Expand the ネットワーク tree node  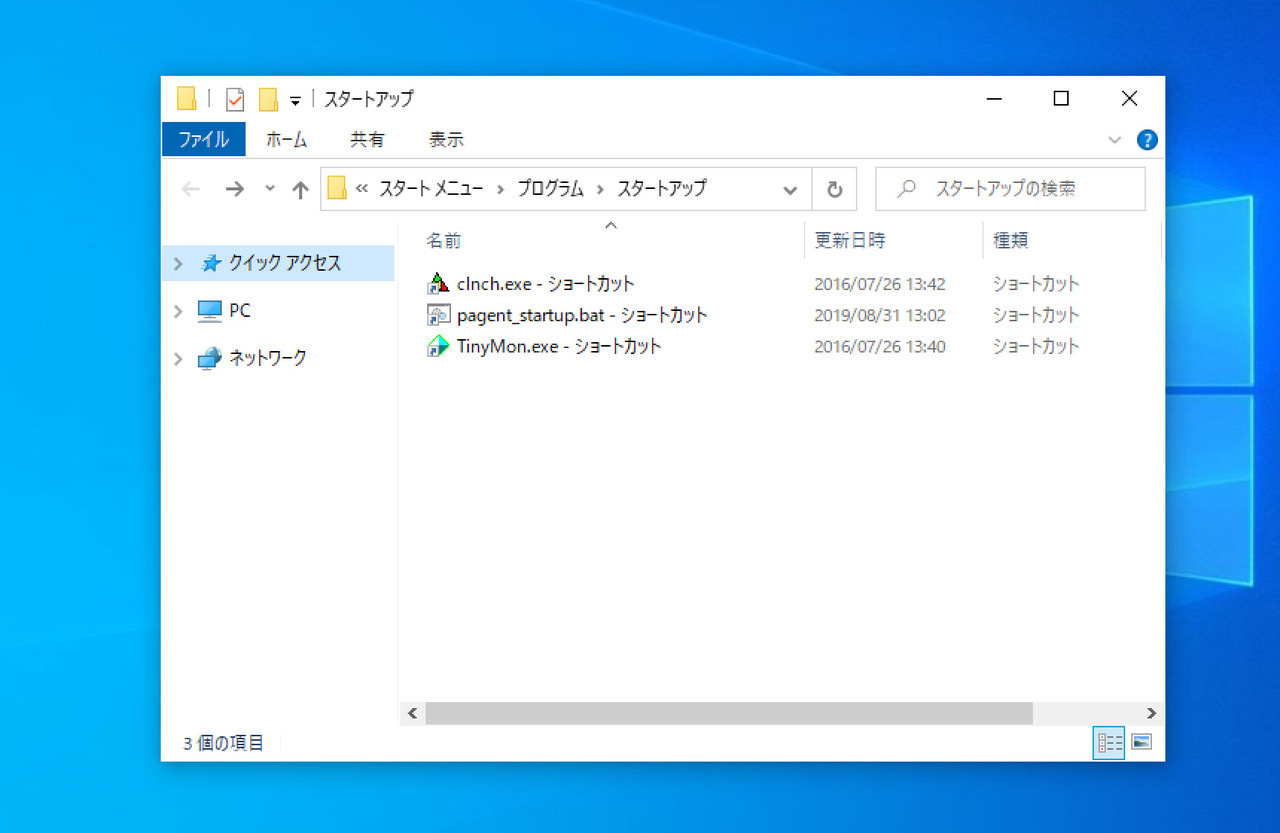pyautogui.click(x=178, y=358)
